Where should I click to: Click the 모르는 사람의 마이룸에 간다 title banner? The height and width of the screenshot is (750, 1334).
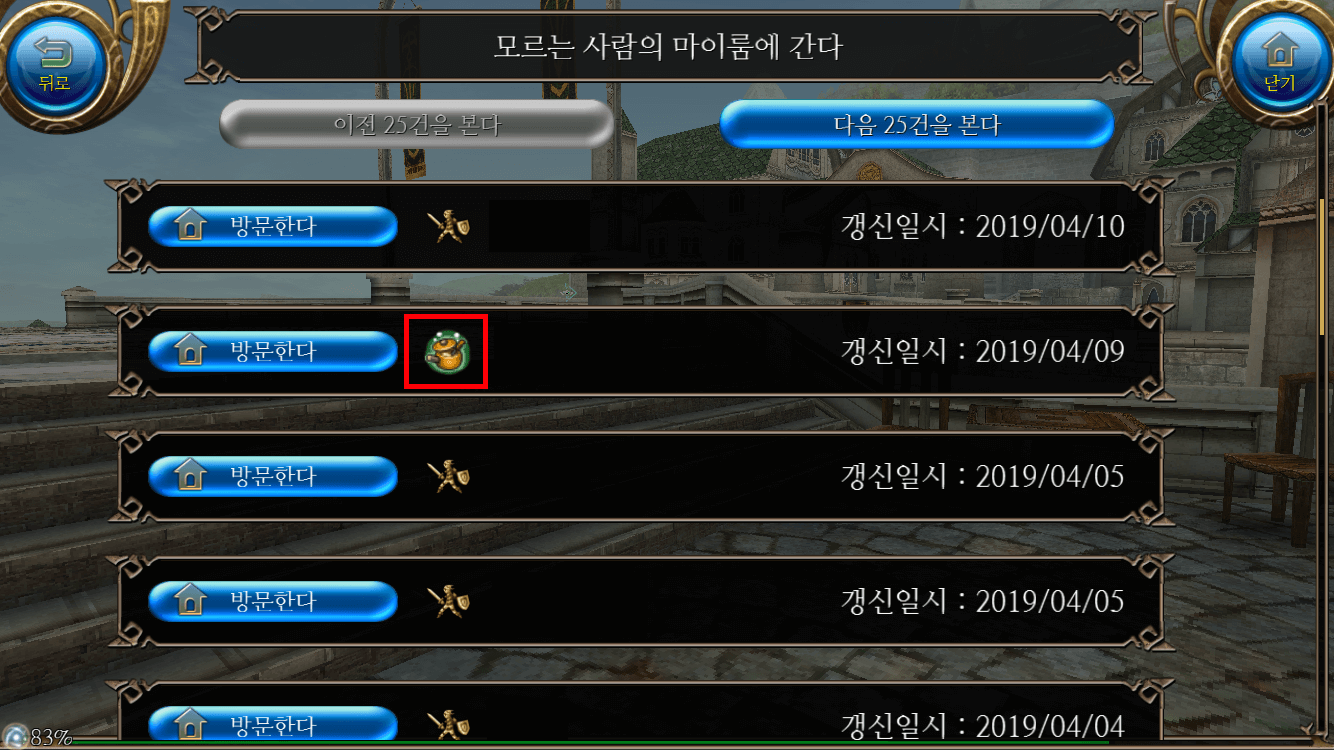coord(669,46)
